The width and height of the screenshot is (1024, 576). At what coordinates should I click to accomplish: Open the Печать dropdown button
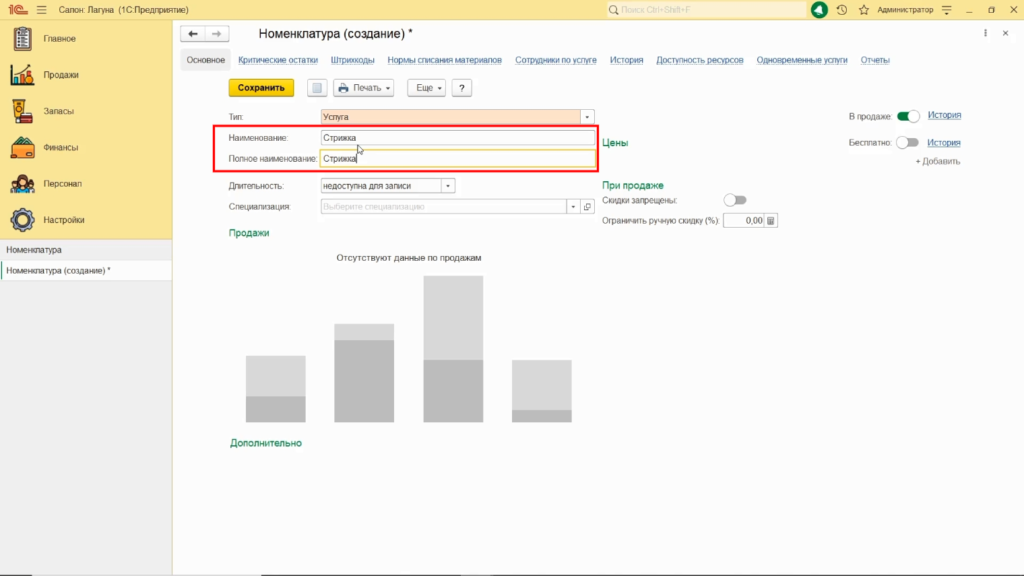click(364, 88)
